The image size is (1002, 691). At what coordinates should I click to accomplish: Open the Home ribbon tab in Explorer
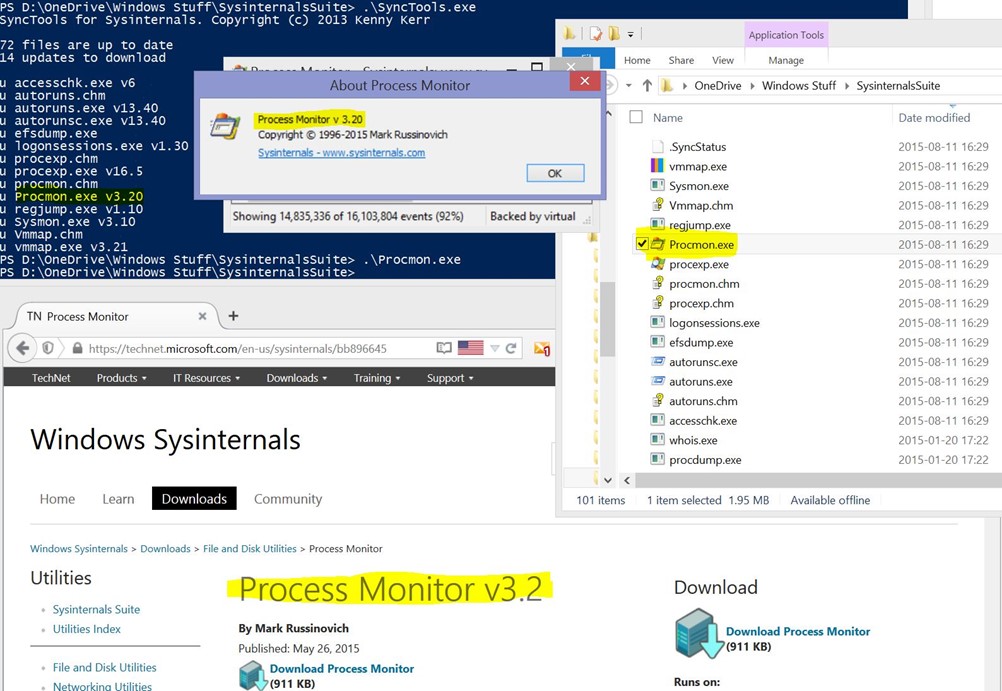(x=637, y=60)
